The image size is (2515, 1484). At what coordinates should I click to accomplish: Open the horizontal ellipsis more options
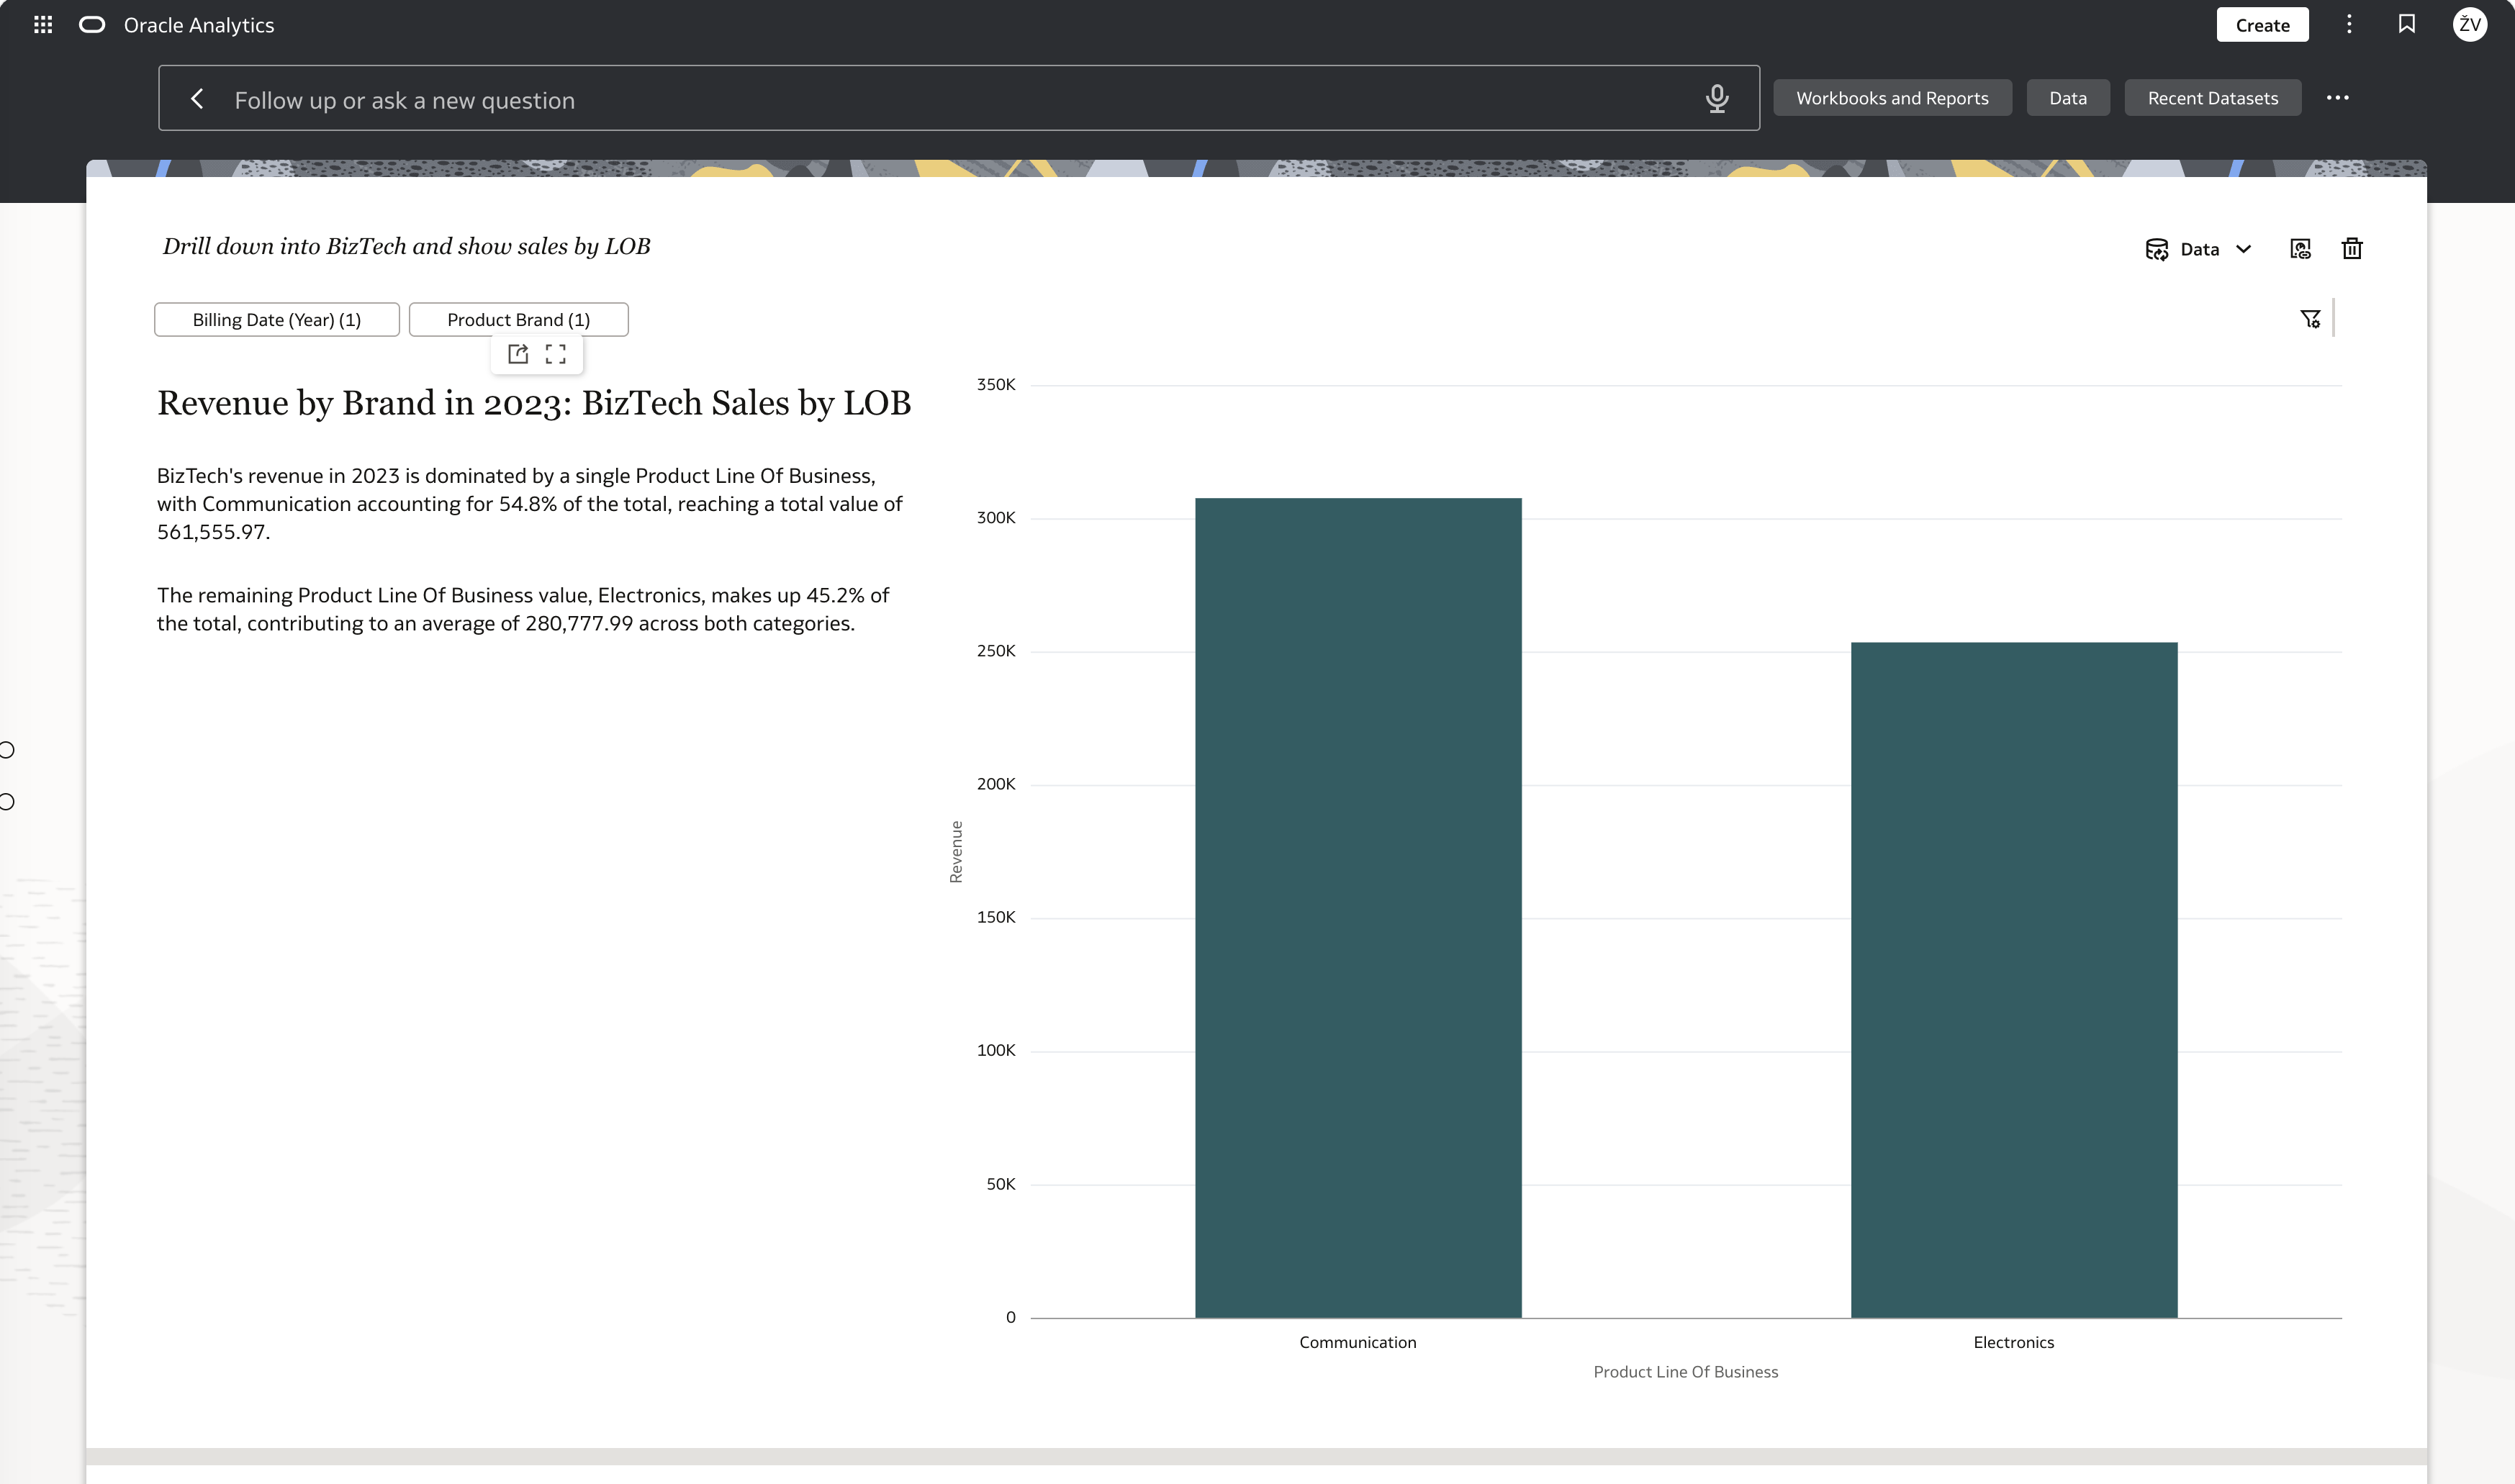[2337, 98]
